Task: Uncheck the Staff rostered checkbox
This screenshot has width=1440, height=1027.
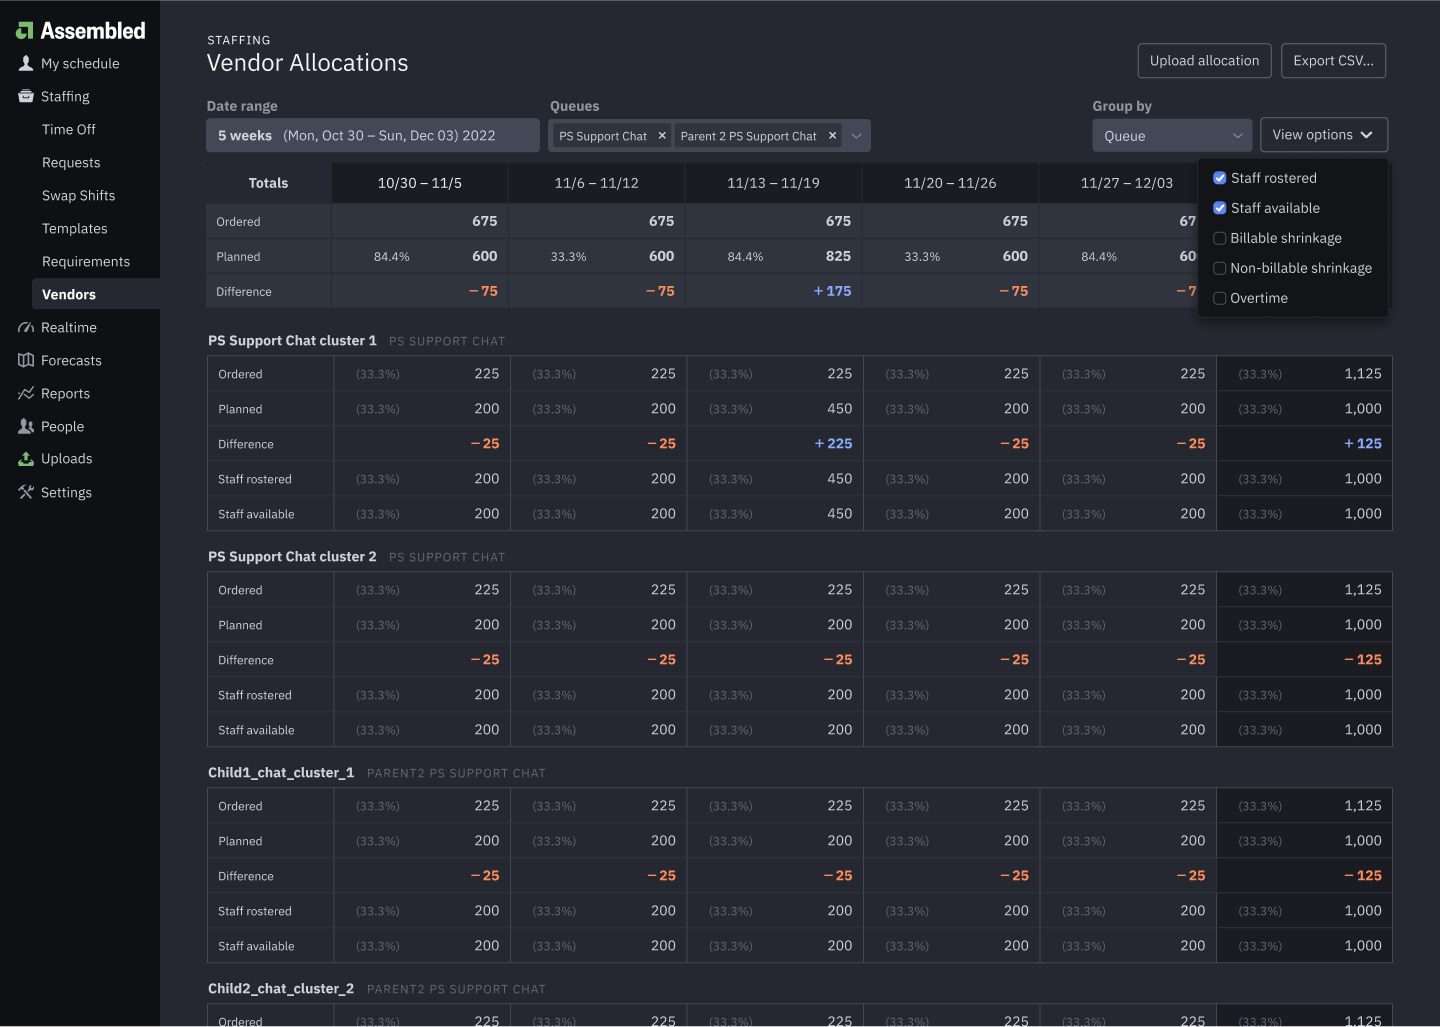Action: pyautogui.click(x=1220, y=178)
